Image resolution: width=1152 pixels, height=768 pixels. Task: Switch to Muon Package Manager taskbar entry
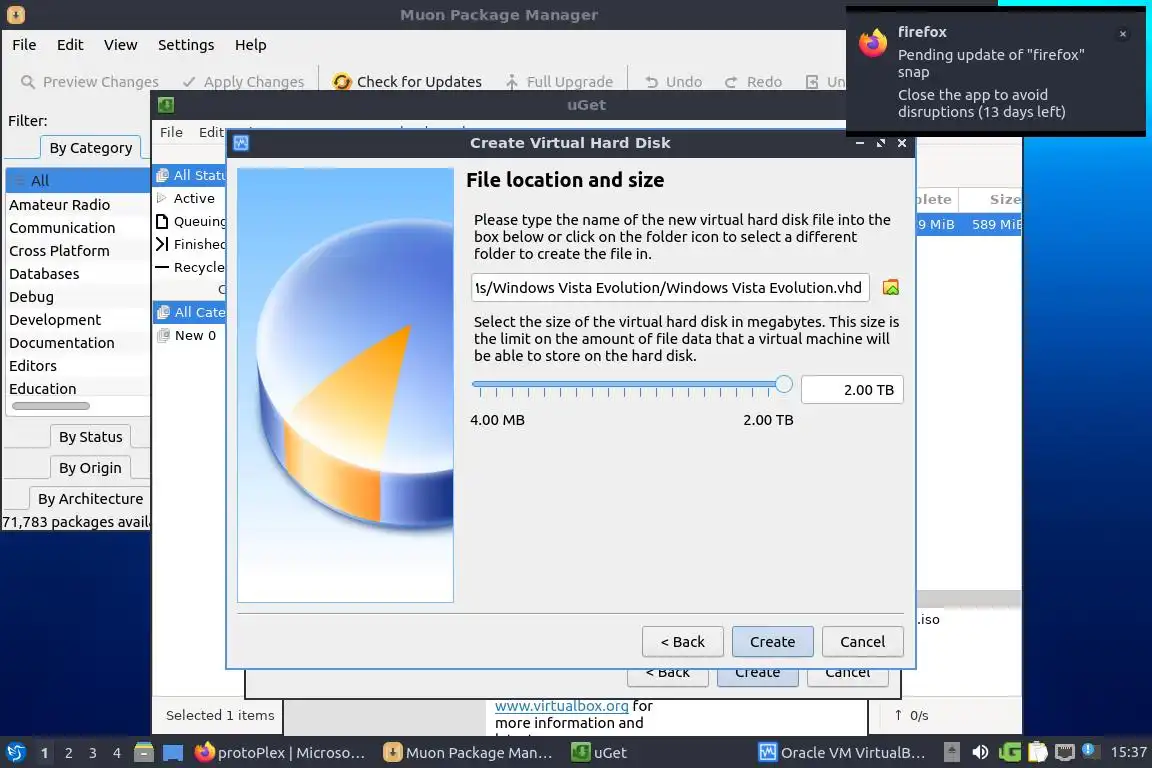(x=468, y=753)
